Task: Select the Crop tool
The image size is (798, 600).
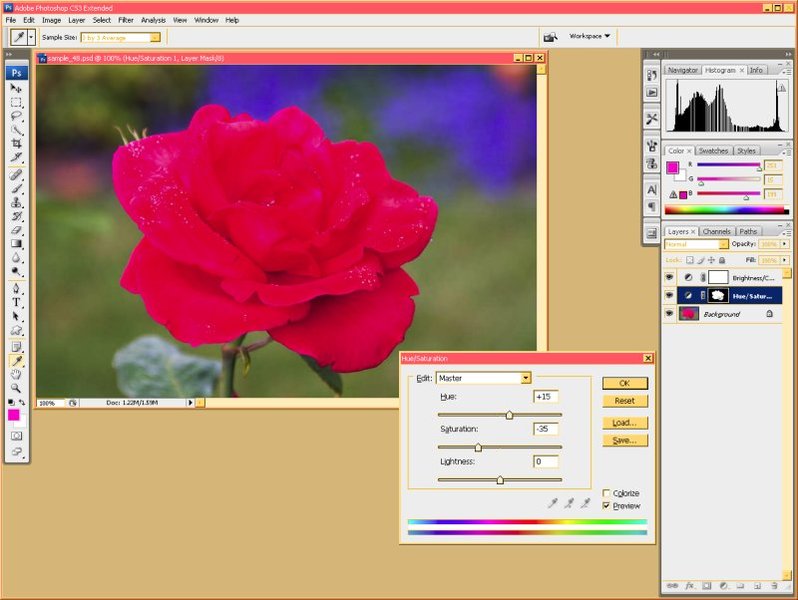Action: click(x=16, y=143)
